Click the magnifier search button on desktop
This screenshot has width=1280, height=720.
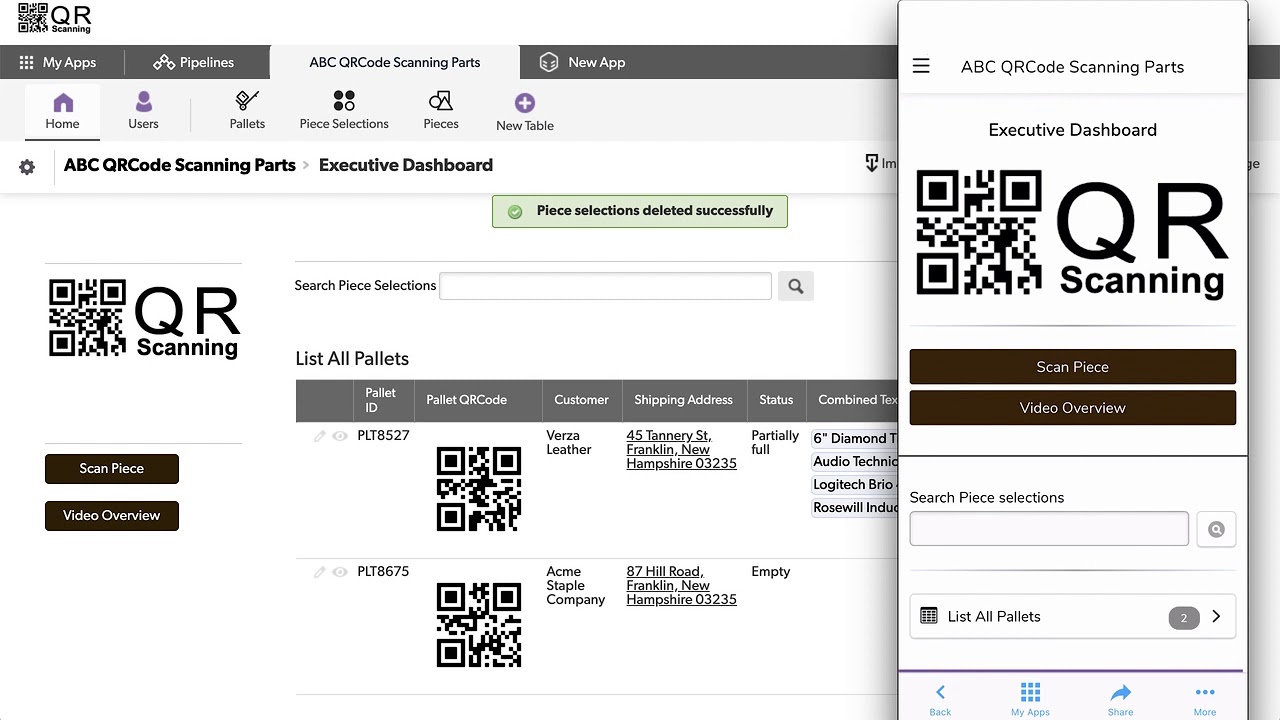tap(795, 286)
